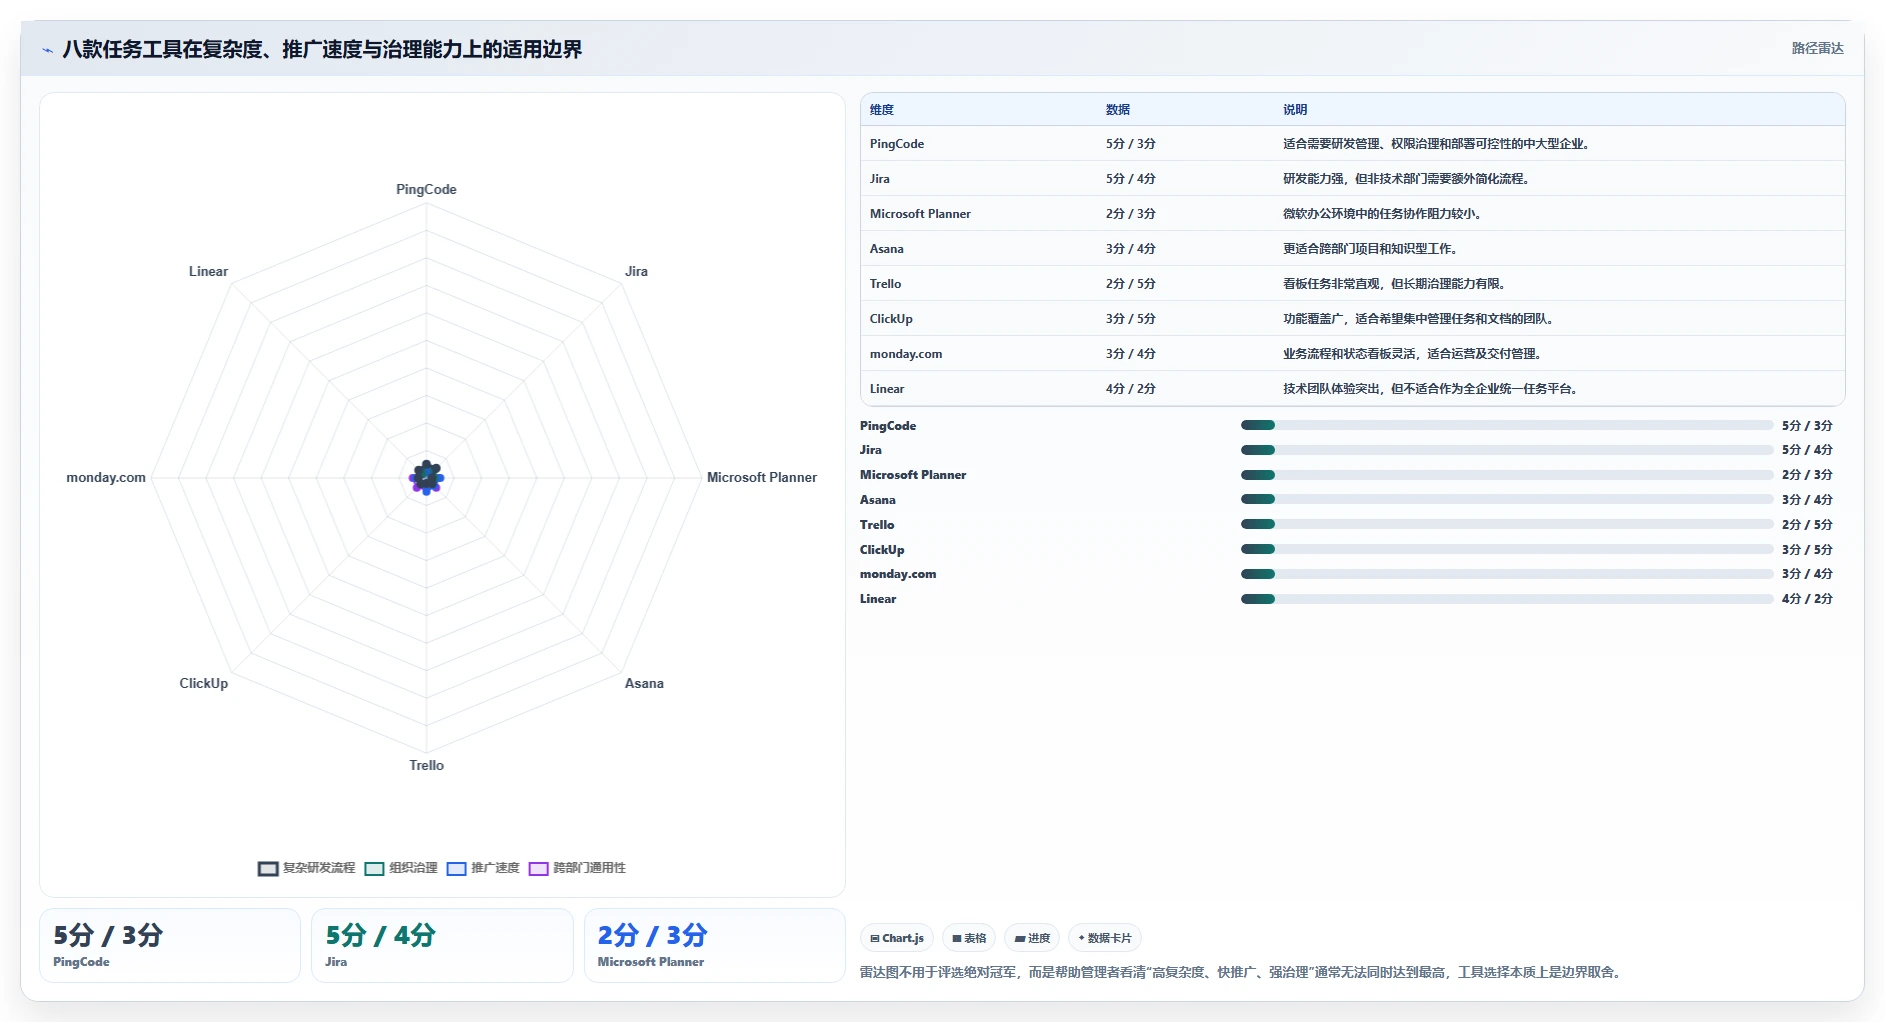Select the Microsoft Planner radar axis label

point(762,477)
